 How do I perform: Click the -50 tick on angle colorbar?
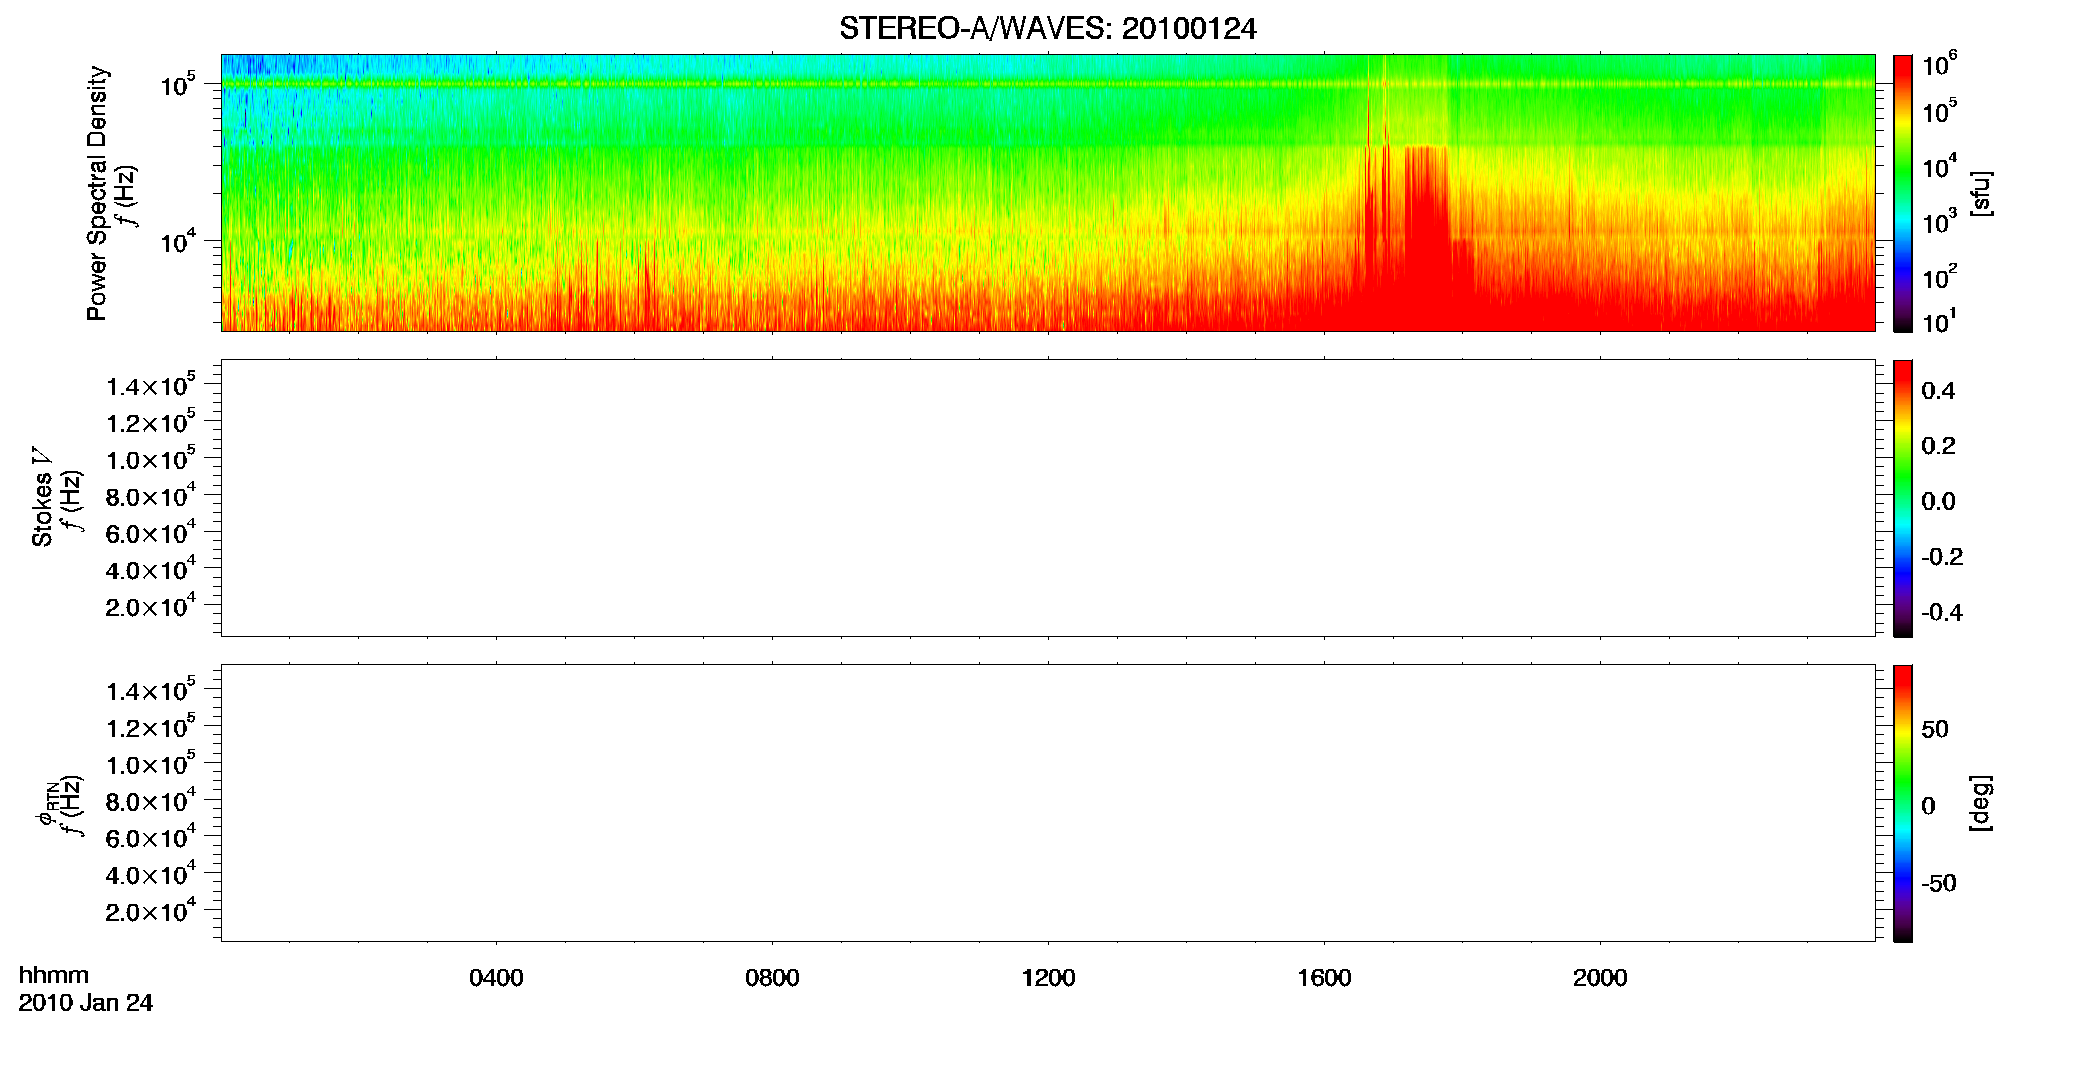(x=1939, y=883)
